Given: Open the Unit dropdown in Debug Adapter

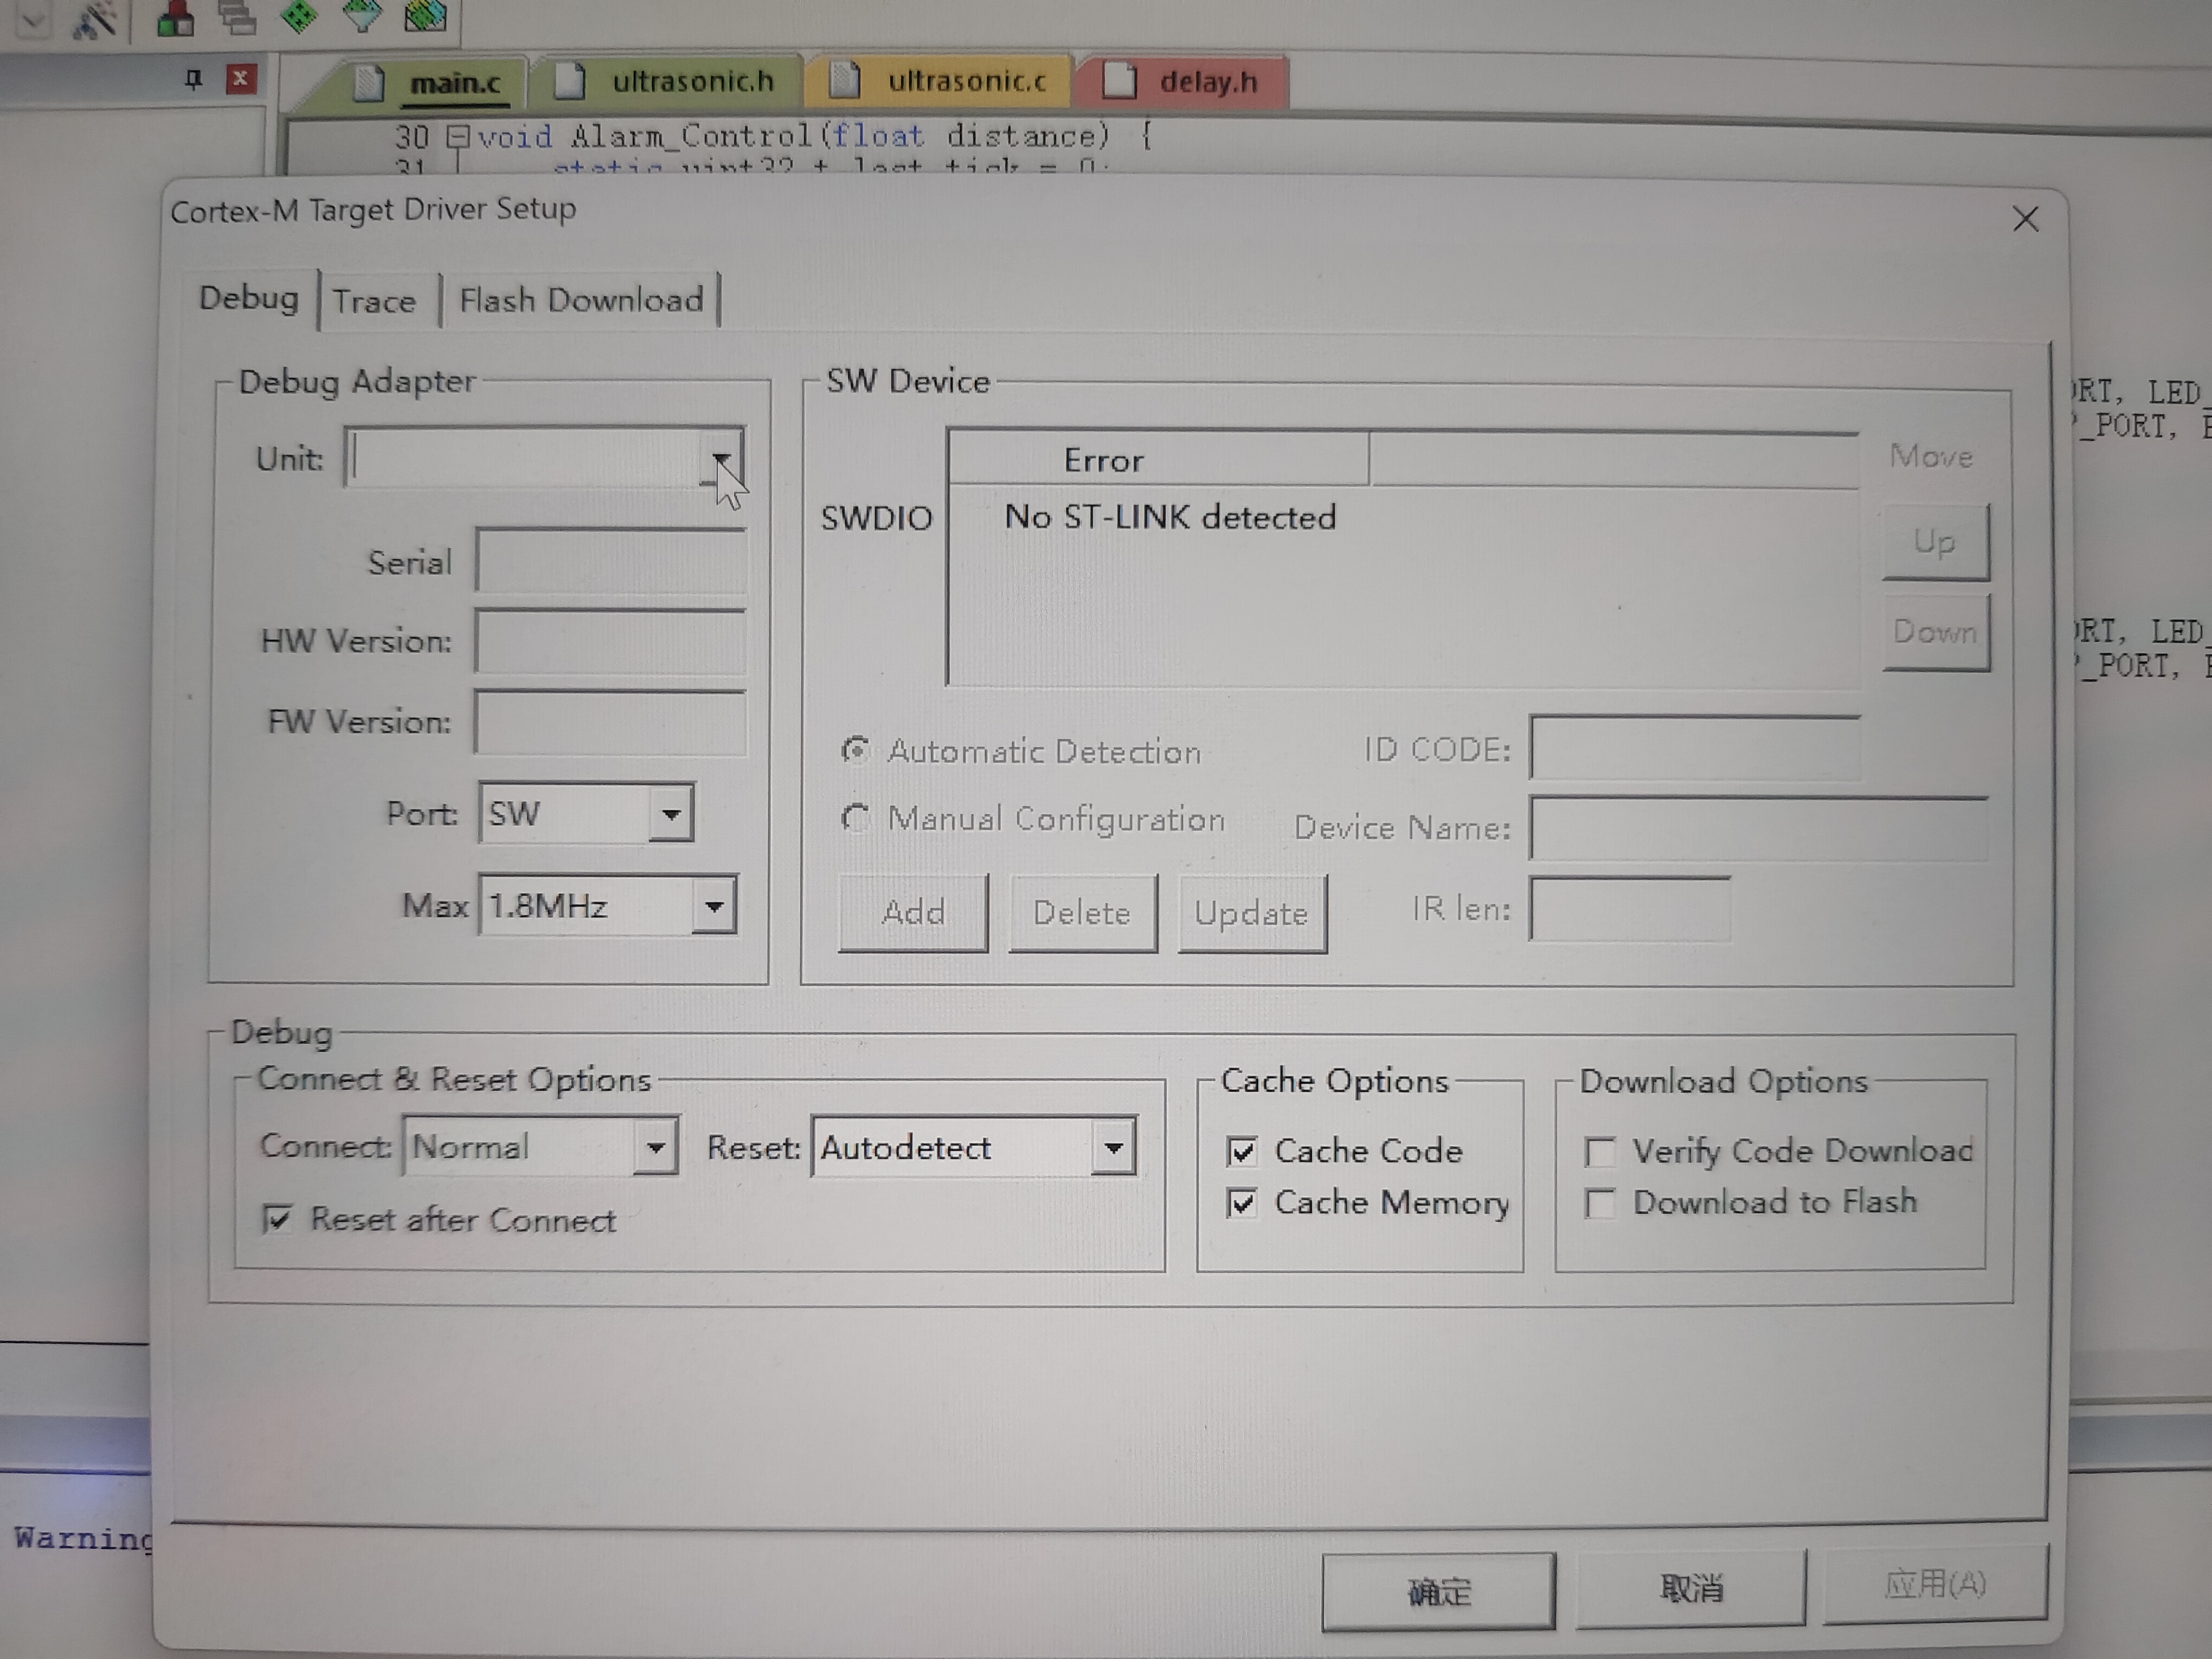Looking at the screenshot, I should click(720, 459).
